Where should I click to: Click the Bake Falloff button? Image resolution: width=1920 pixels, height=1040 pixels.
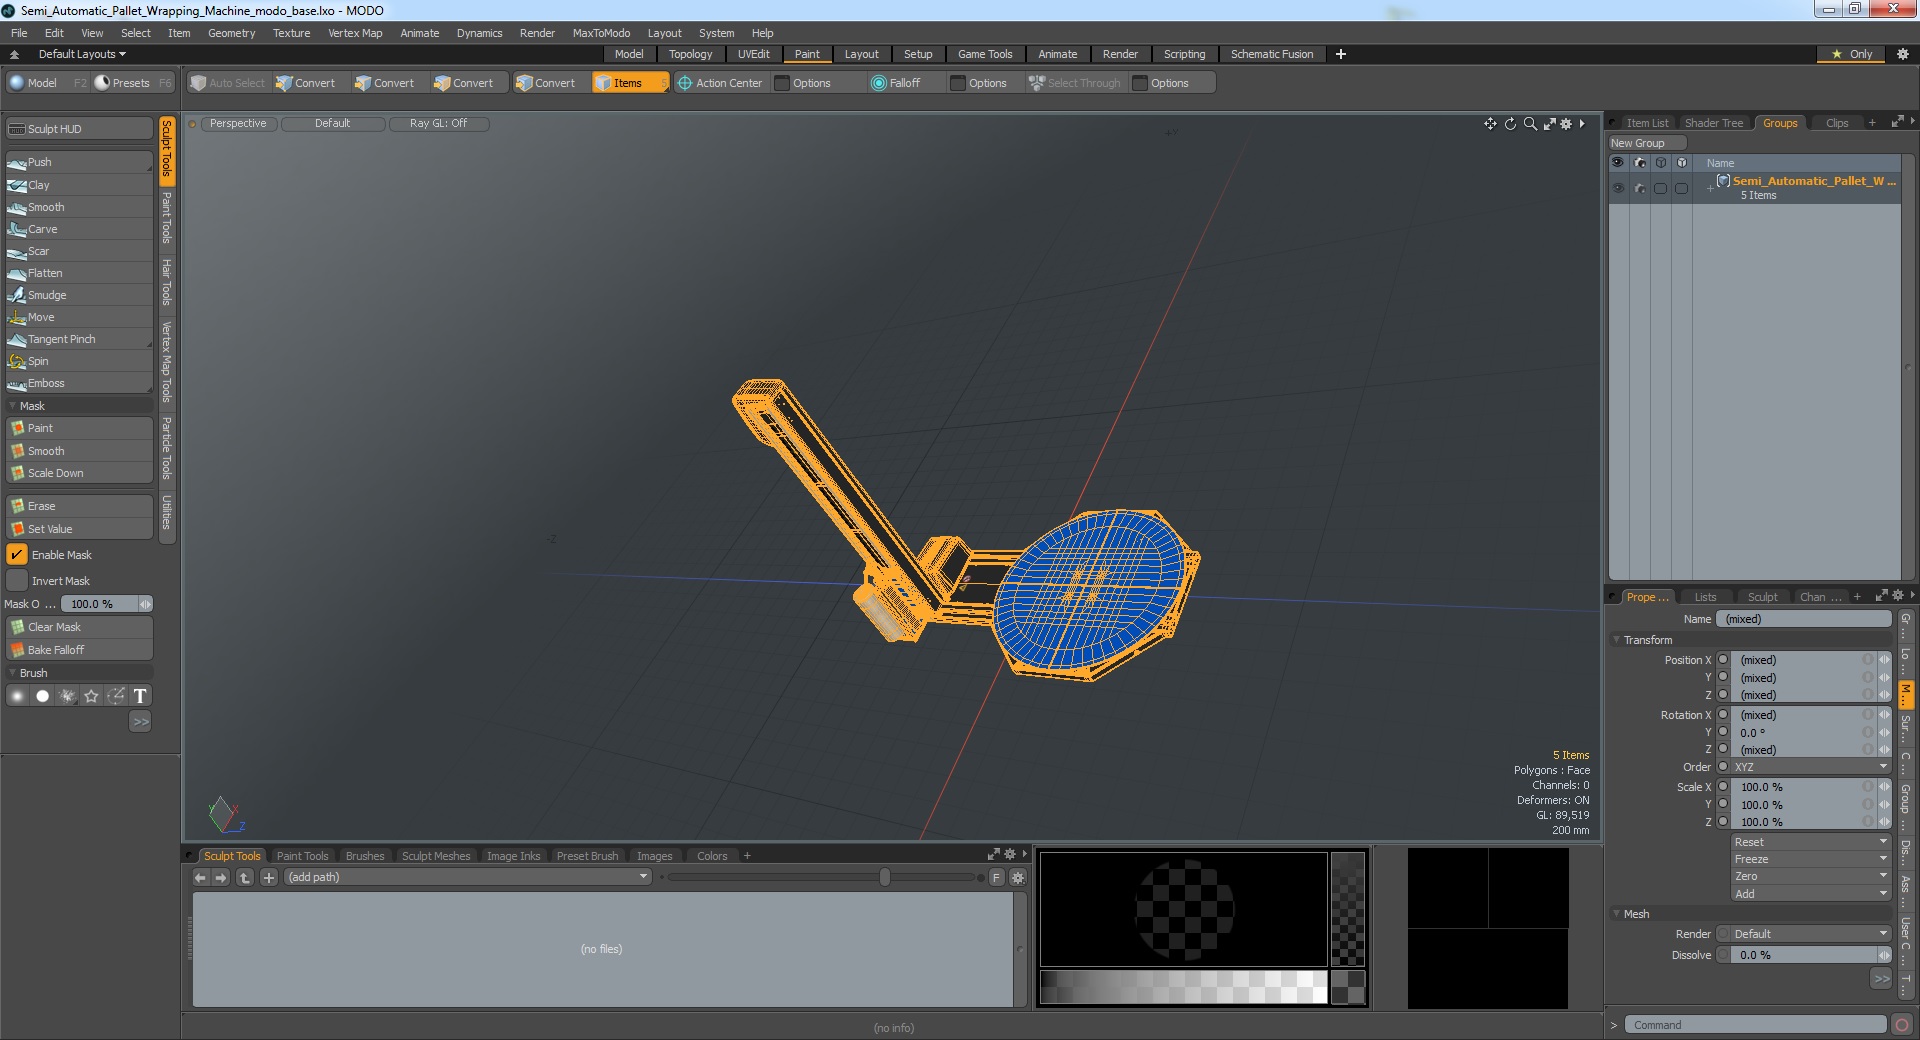(x=78, y=650)
